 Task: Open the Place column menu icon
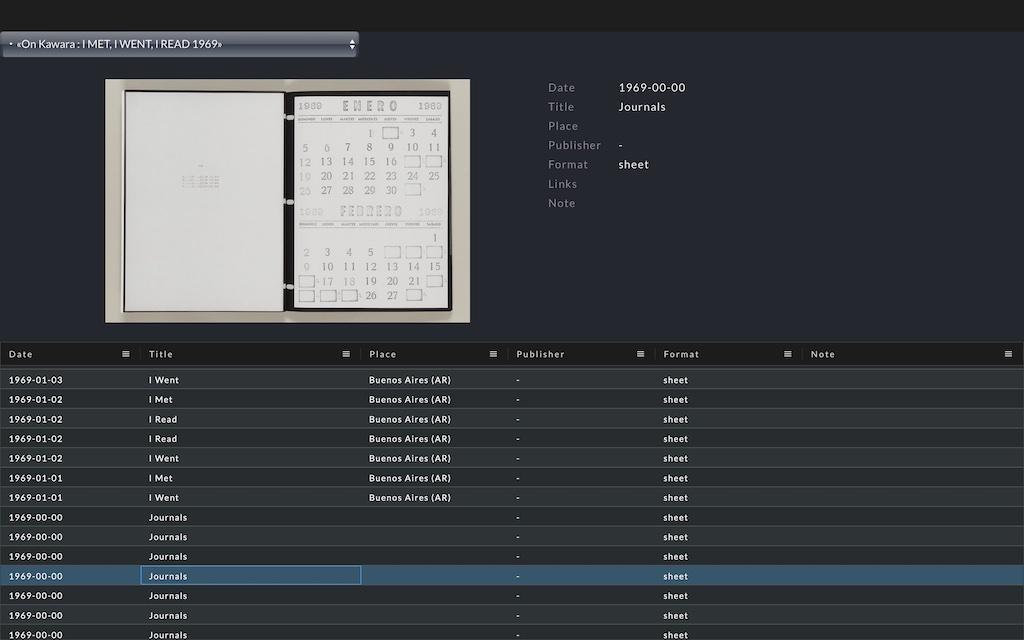tap(493, 354)
